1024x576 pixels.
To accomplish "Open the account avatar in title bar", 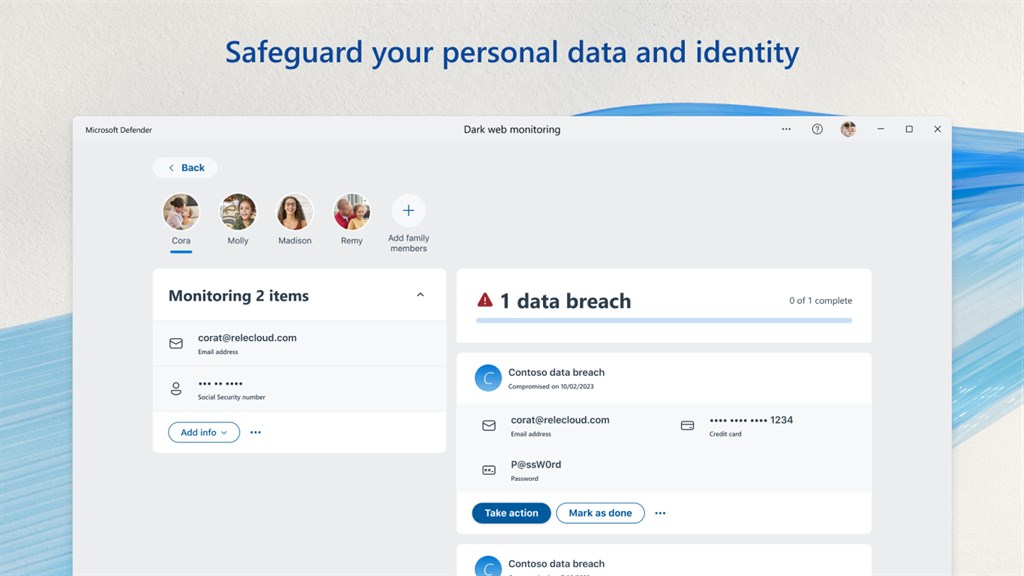I will (x=848, y=129).
